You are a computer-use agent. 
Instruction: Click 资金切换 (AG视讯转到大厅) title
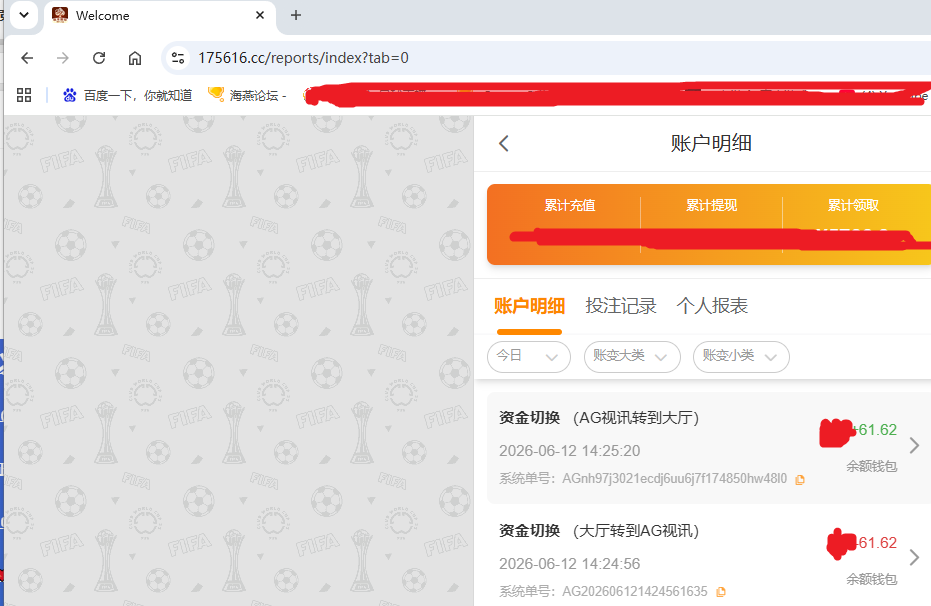pyautogui.click(x=599, y=418)
